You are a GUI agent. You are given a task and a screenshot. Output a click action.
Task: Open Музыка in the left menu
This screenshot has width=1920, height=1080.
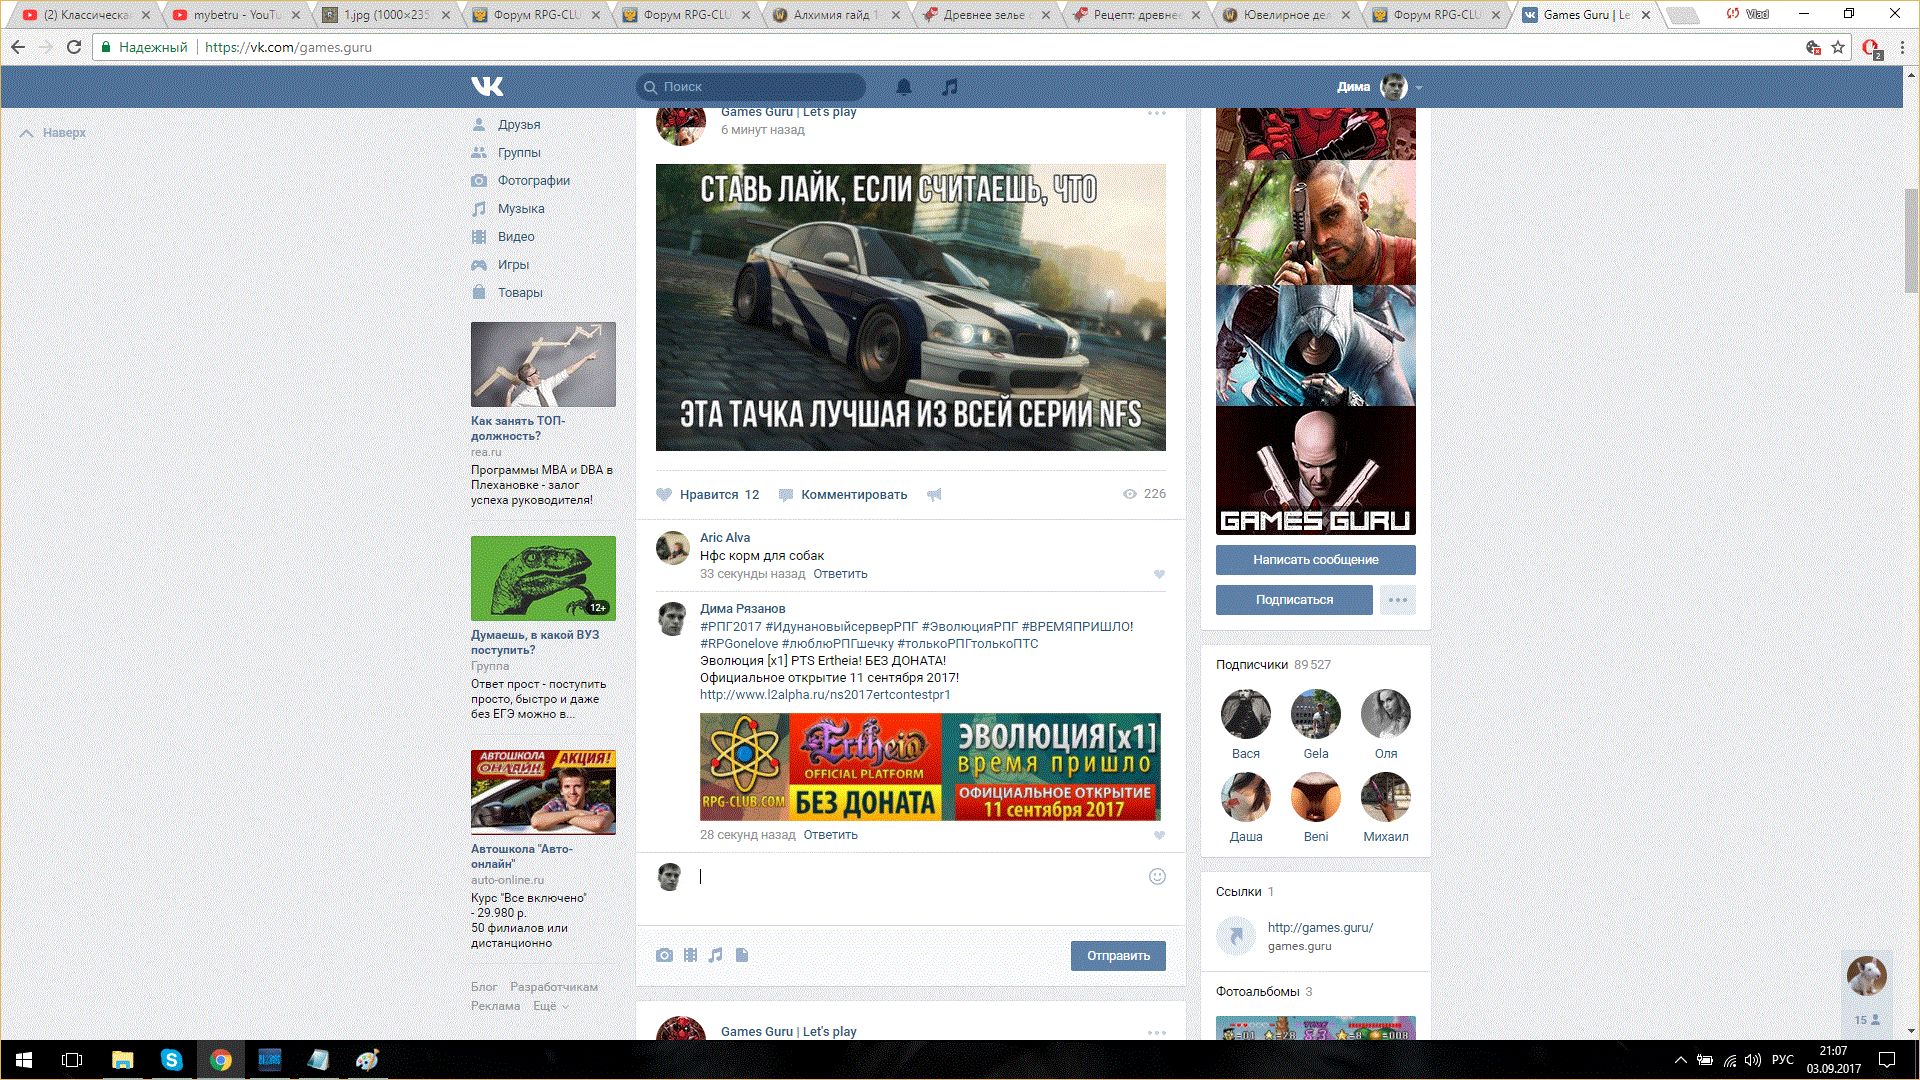coord(521,209)
